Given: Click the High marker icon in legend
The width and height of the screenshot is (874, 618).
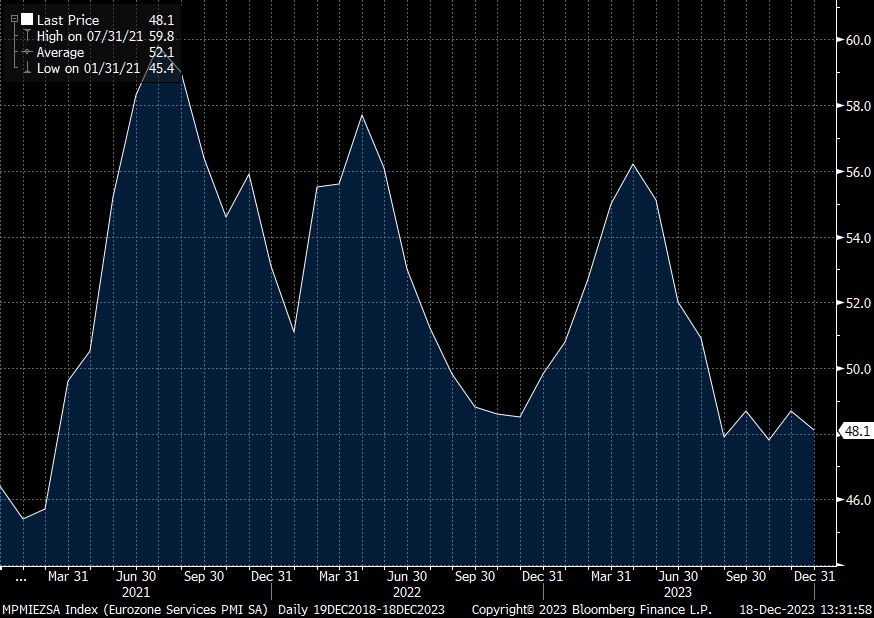Looking at the screenshot, I should (27, 36).
